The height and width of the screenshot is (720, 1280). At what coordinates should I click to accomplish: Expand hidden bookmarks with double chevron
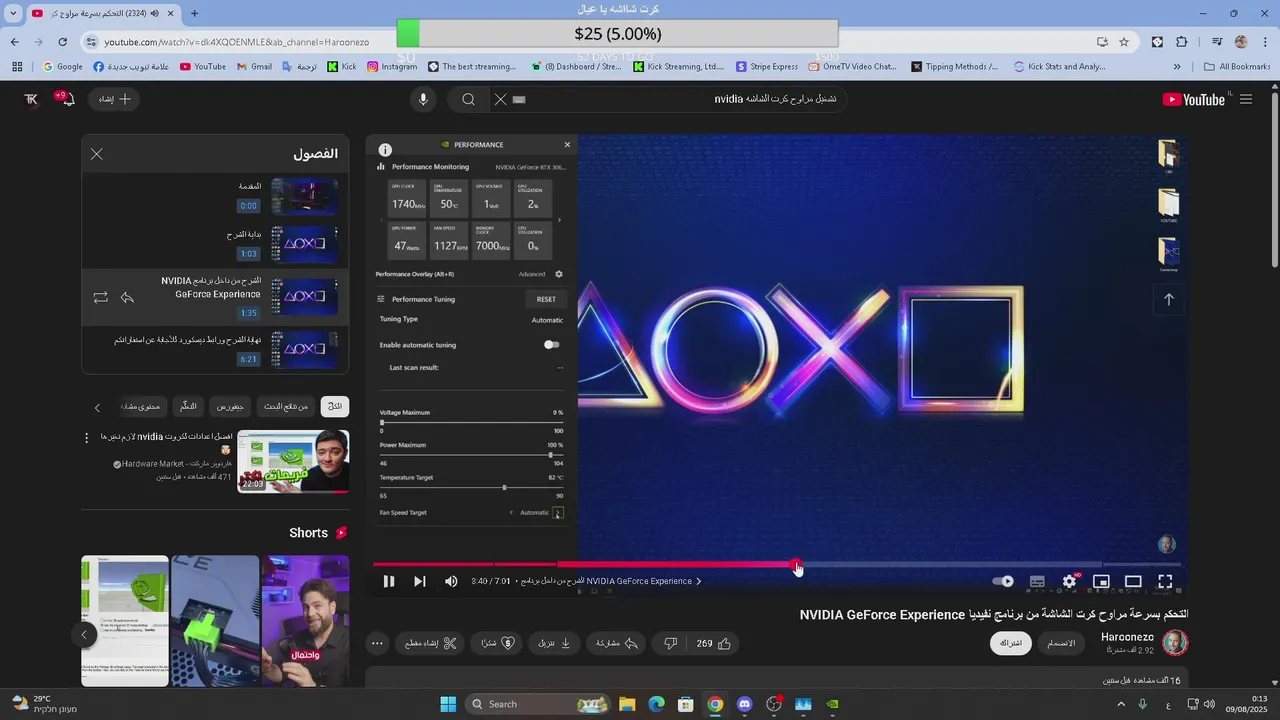pos(1177,67)
